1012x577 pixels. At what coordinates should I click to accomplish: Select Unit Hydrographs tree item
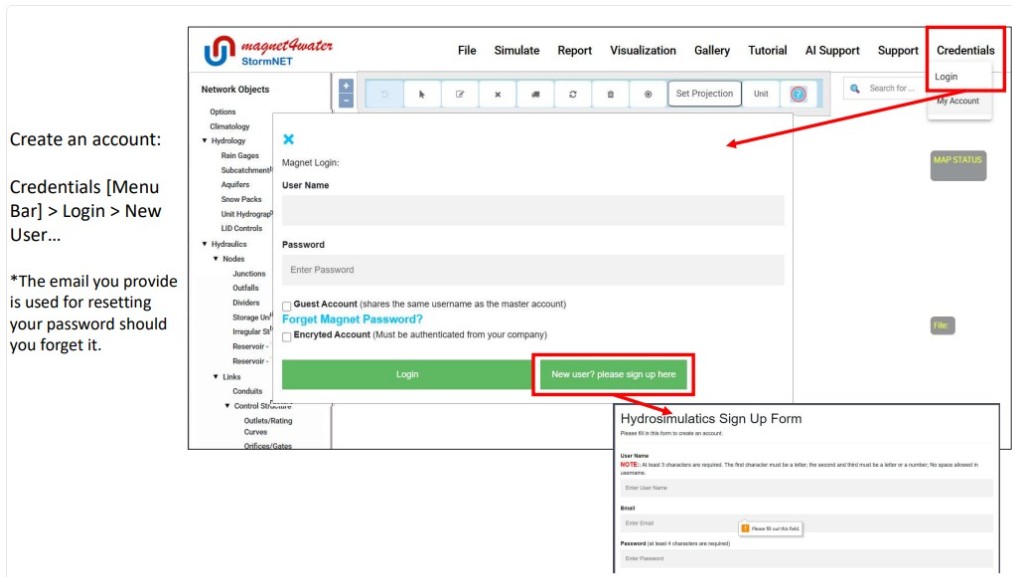tap(247, 214)
